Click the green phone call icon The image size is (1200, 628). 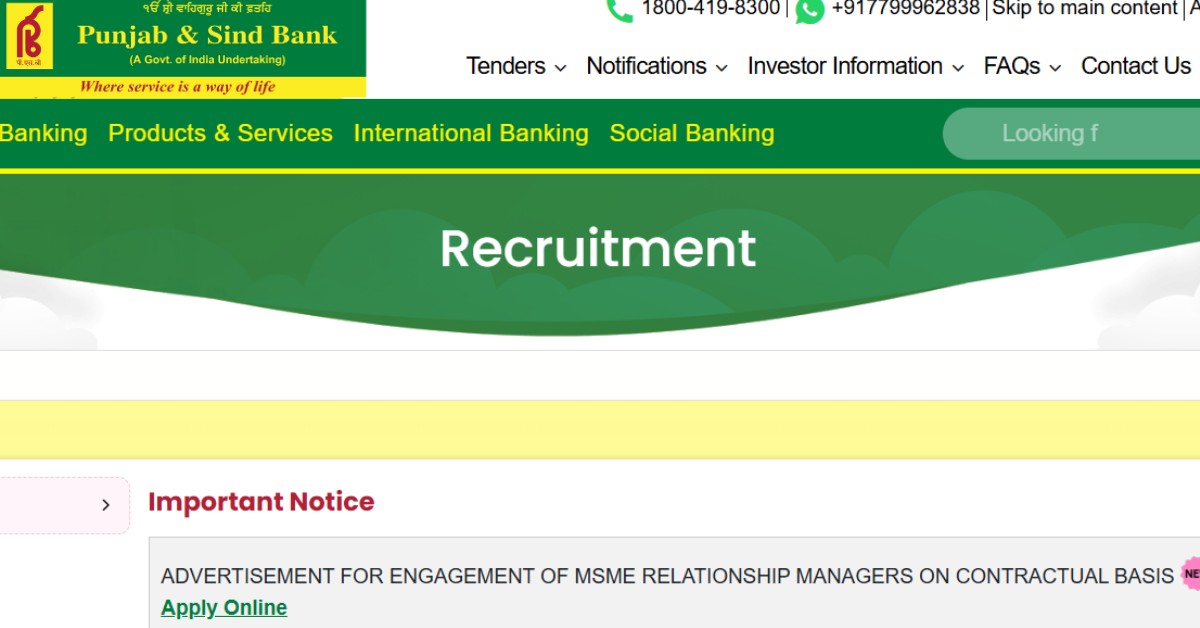[x=620, y=9]
